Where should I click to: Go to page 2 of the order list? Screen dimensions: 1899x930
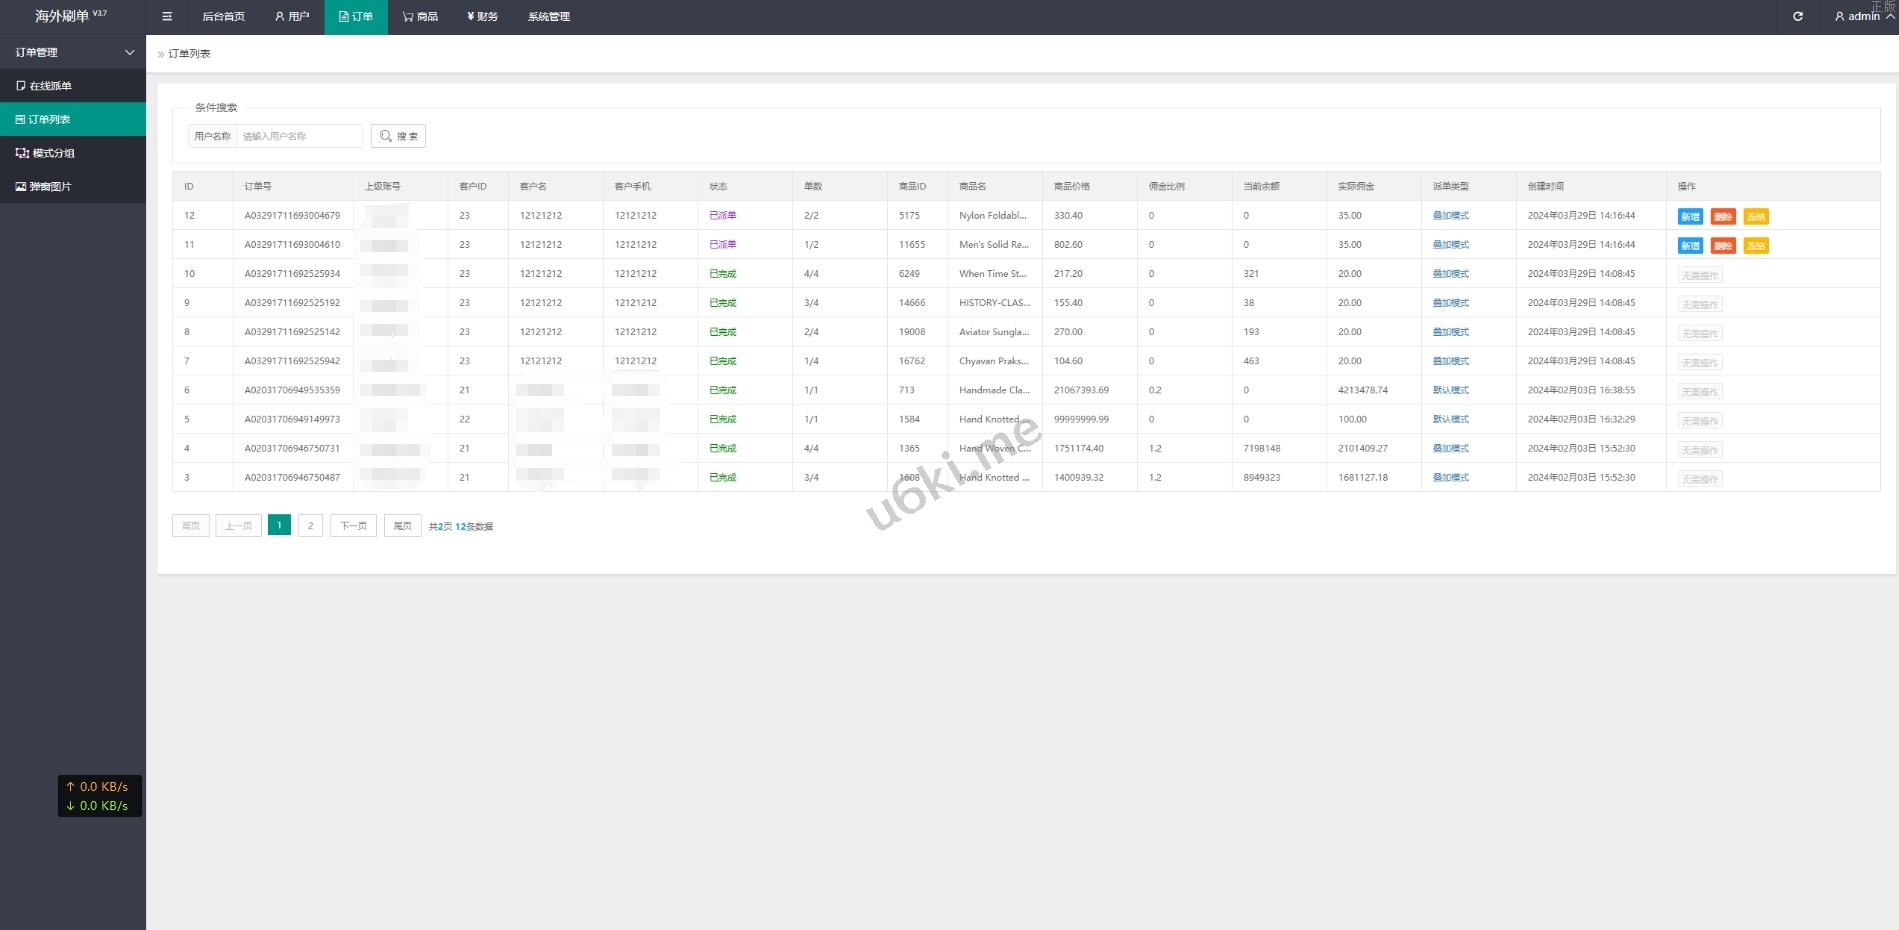coord(310,526)
